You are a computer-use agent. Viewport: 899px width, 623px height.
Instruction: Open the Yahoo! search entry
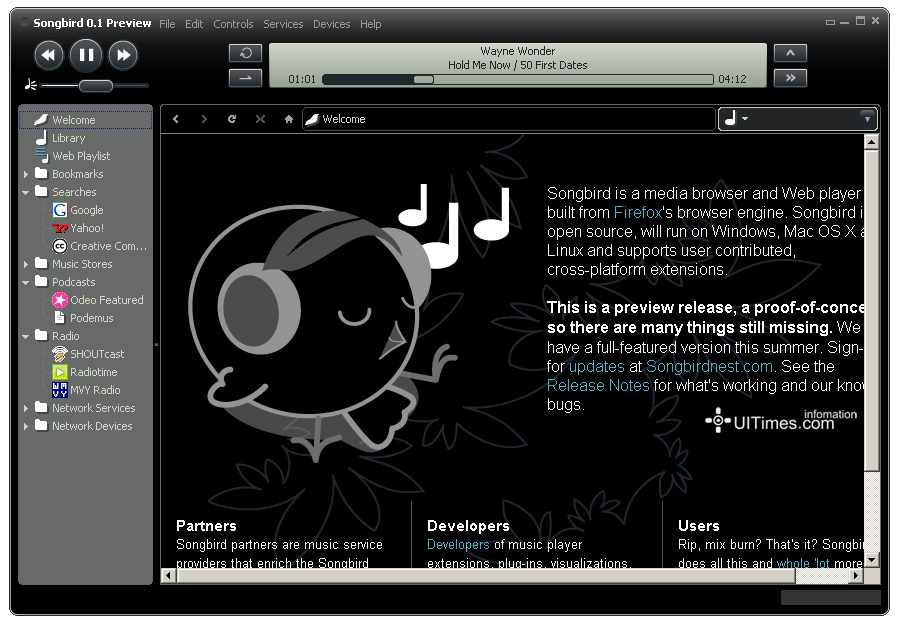(x=78, y=228)
